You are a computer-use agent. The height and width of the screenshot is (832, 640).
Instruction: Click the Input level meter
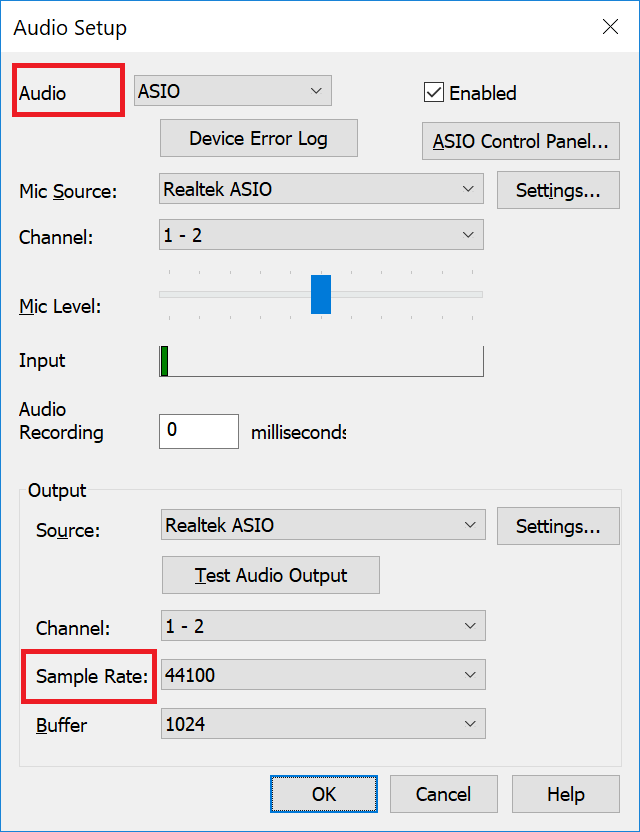pyautogui.click(x=321, y=361)
